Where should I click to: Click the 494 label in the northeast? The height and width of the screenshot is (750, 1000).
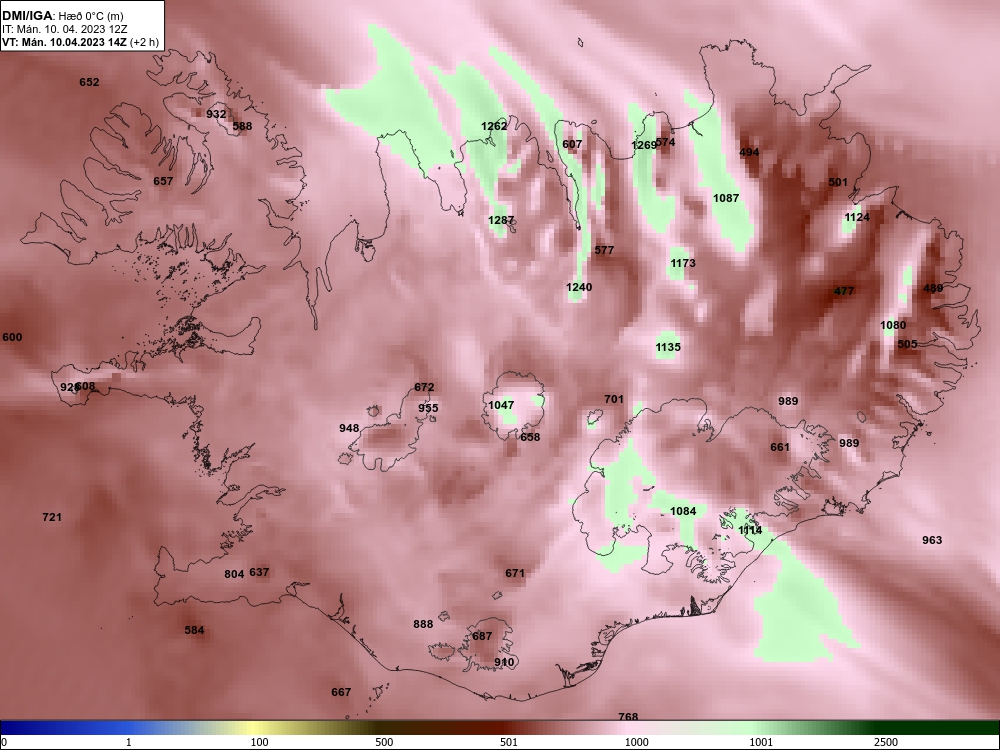749,152
